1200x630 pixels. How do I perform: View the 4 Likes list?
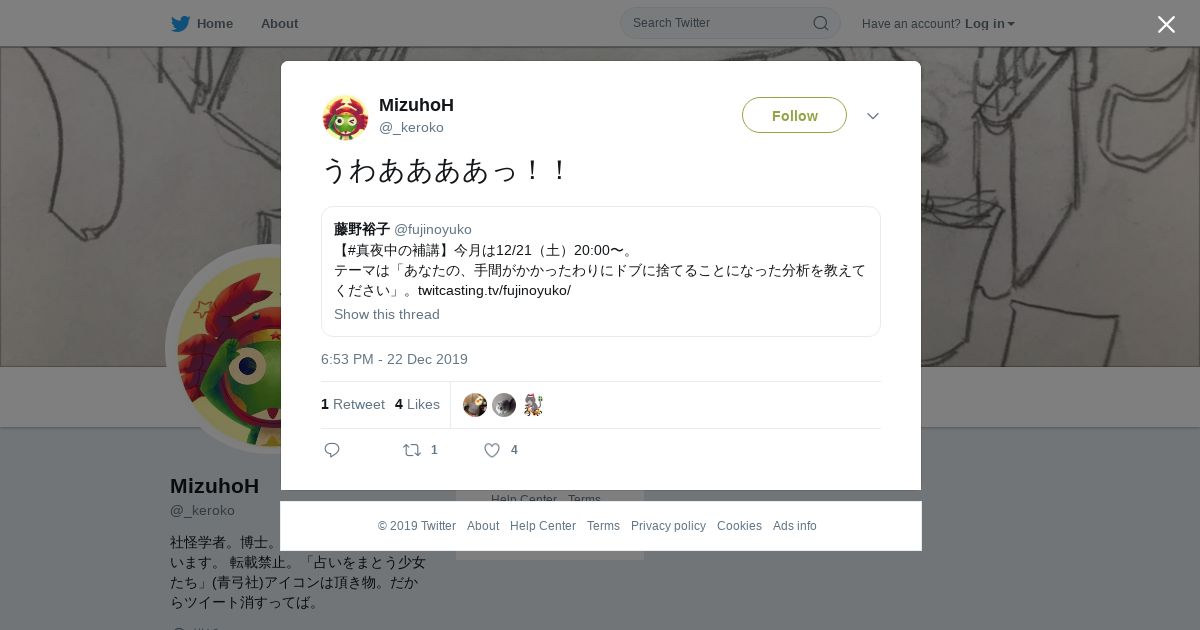417,404
